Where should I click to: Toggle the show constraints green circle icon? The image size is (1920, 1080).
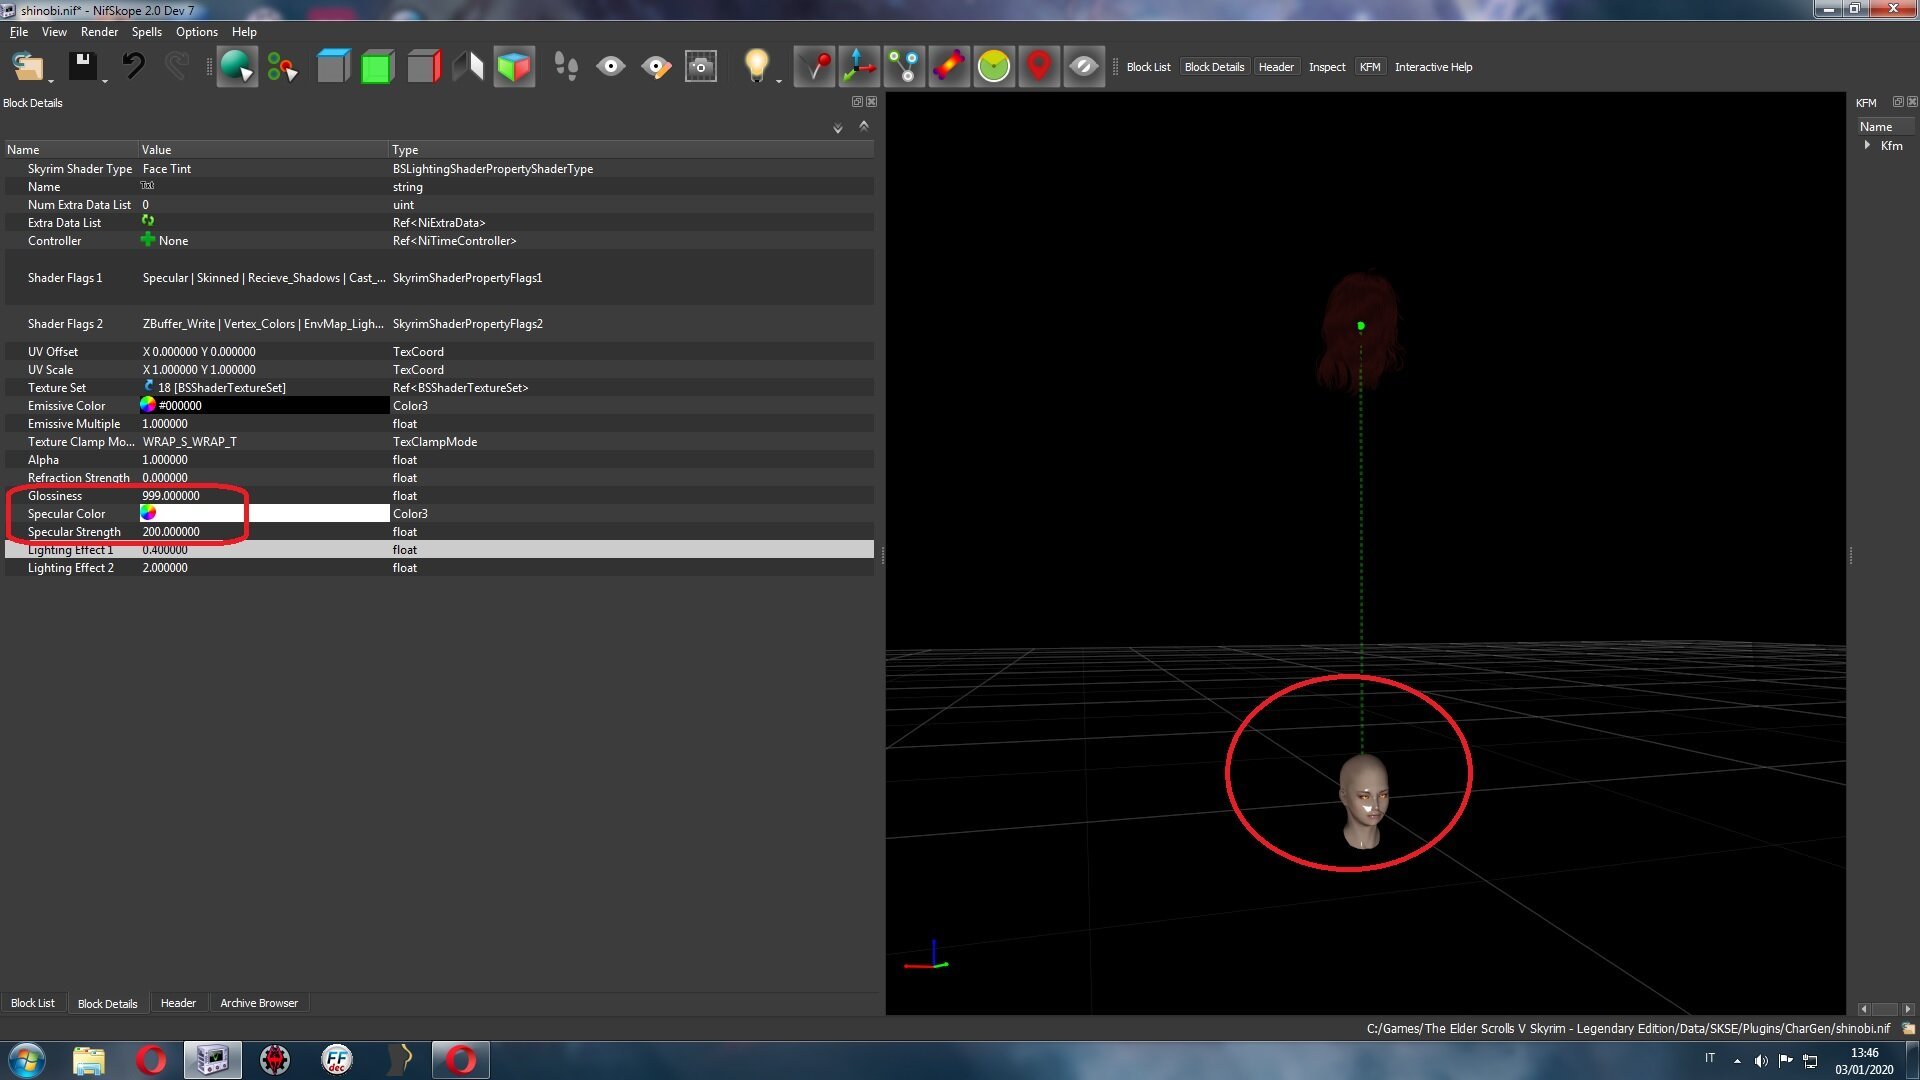994,67
